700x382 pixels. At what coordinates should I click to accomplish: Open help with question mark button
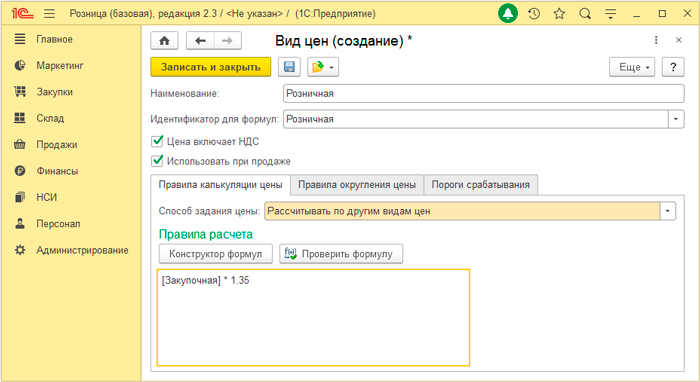click(x=673, y=67)
